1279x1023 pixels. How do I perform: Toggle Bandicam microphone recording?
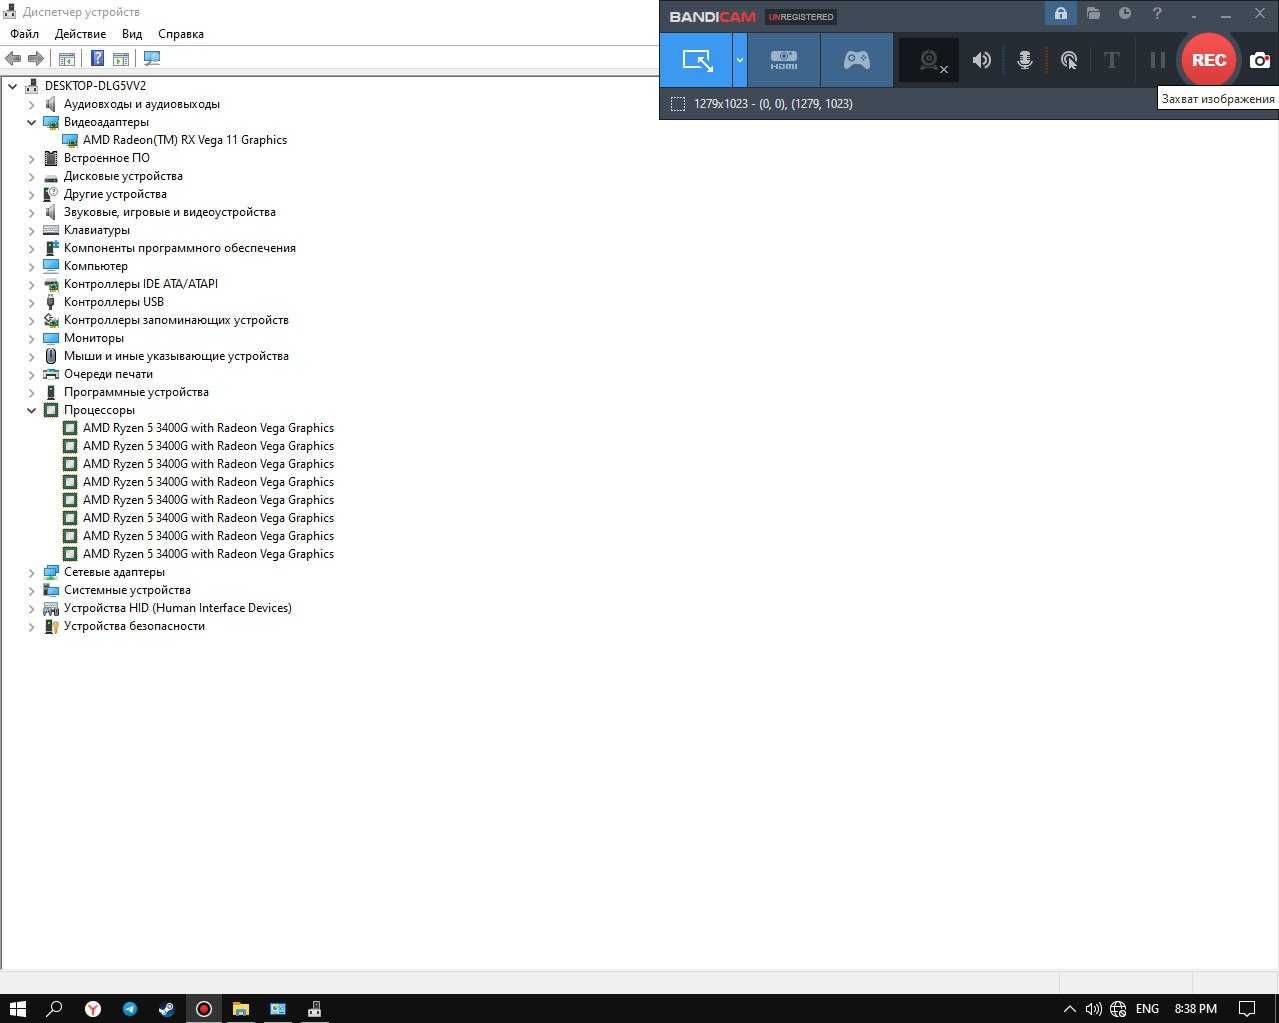pyautogui.click(x=1025, y=60)
